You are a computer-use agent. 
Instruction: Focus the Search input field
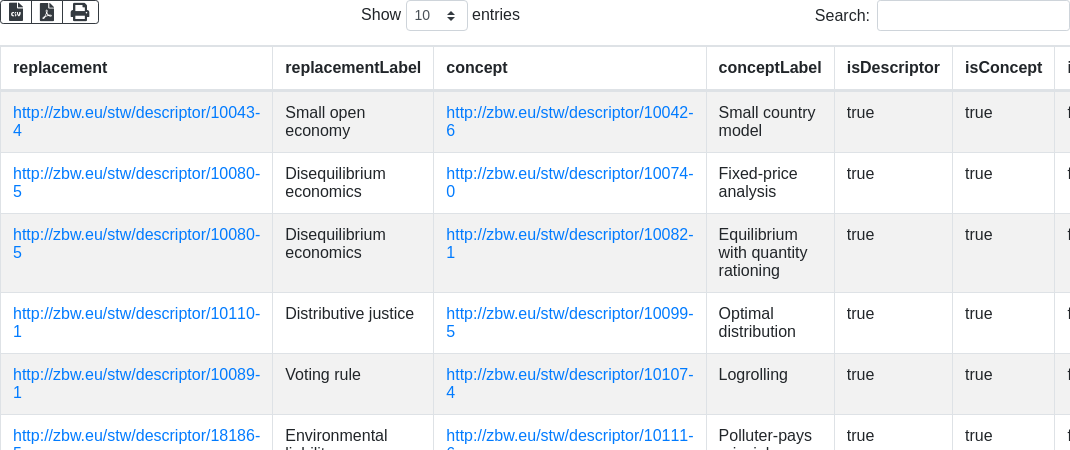972,16
